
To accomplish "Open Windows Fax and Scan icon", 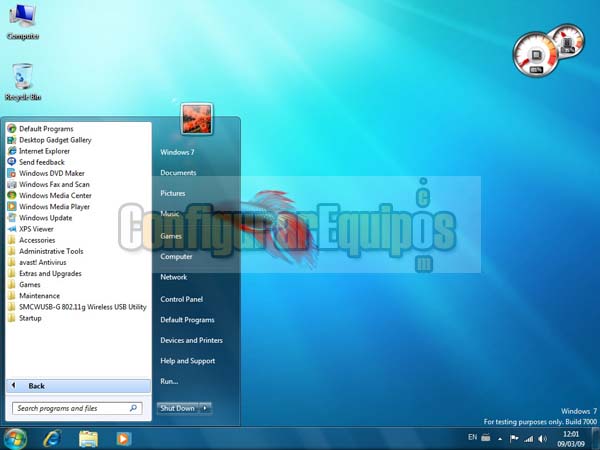I will pyautogui.click(x=12, y=184).
